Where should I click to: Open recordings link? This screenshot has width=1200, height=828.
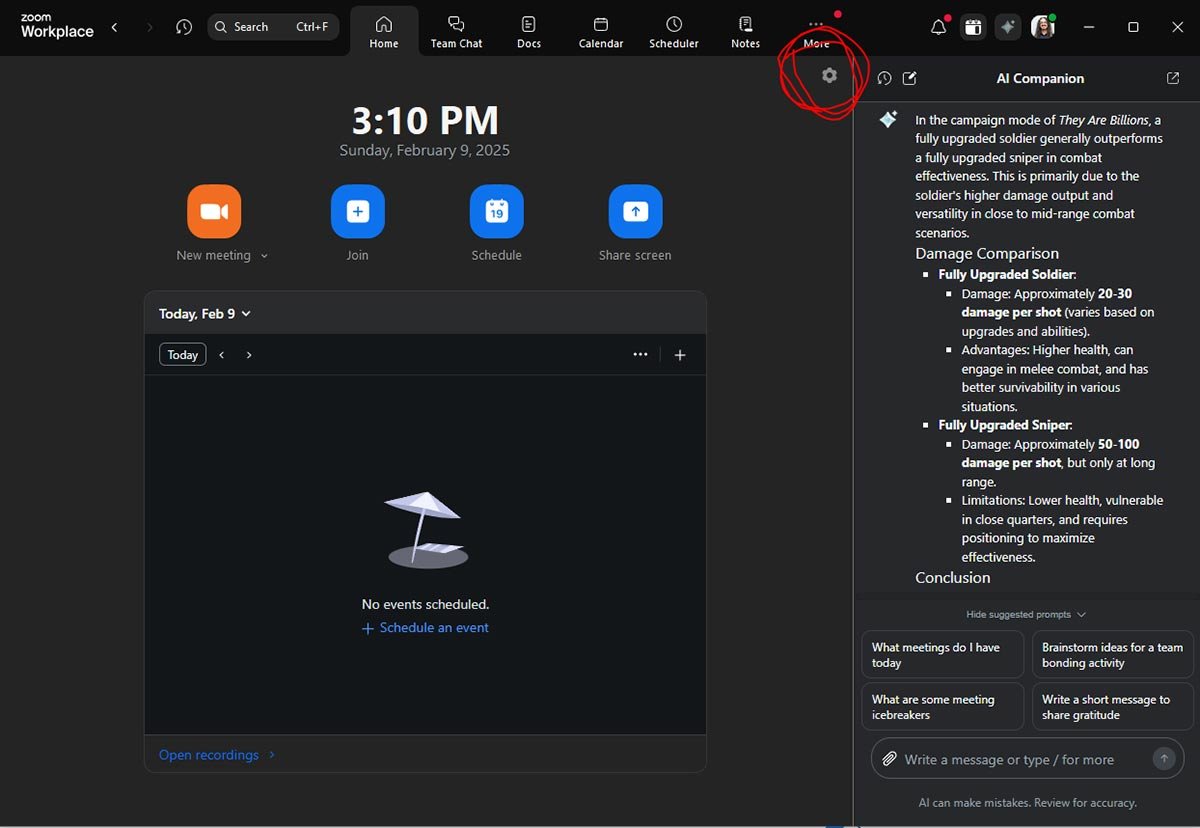pos(217,755)
